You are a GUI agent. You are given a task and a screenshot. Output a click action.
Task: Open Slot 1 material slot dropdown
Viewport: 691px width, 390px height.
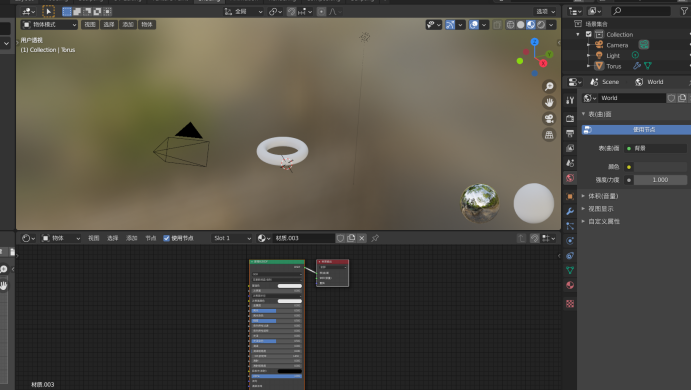point(231,238)
